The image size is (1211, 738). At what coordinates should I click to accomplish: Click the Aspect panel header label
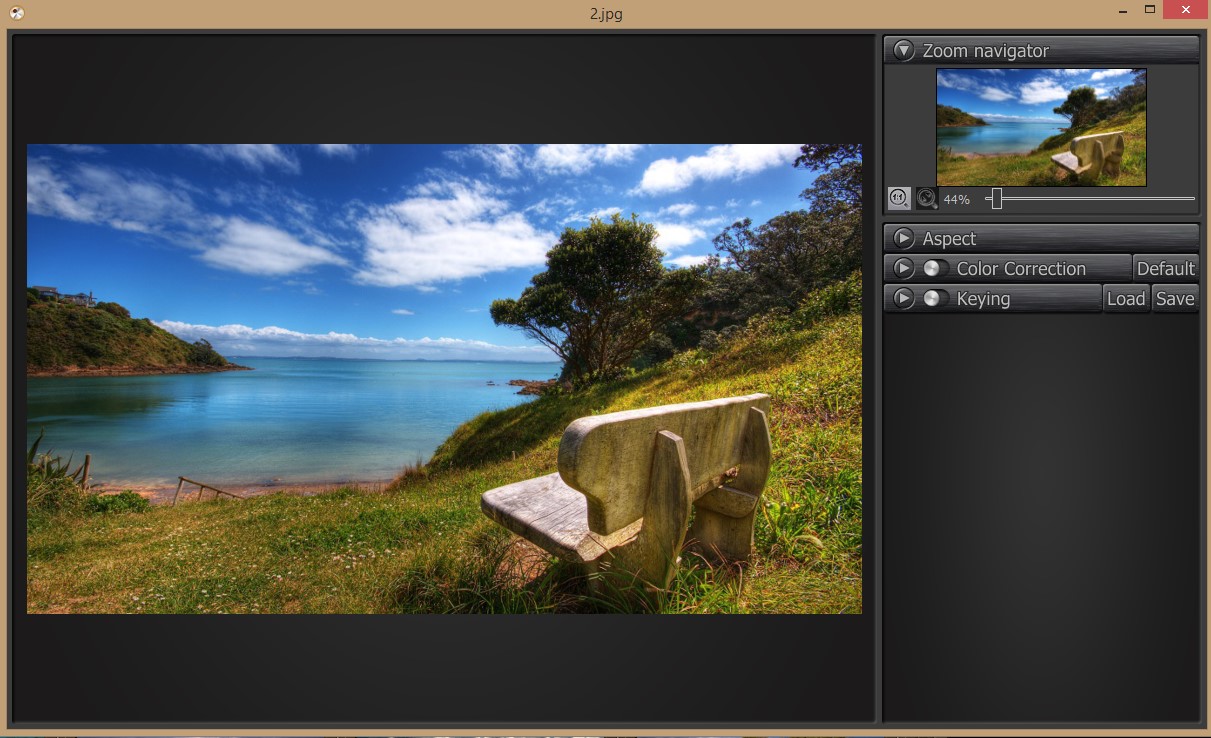(x=949, y=239)
